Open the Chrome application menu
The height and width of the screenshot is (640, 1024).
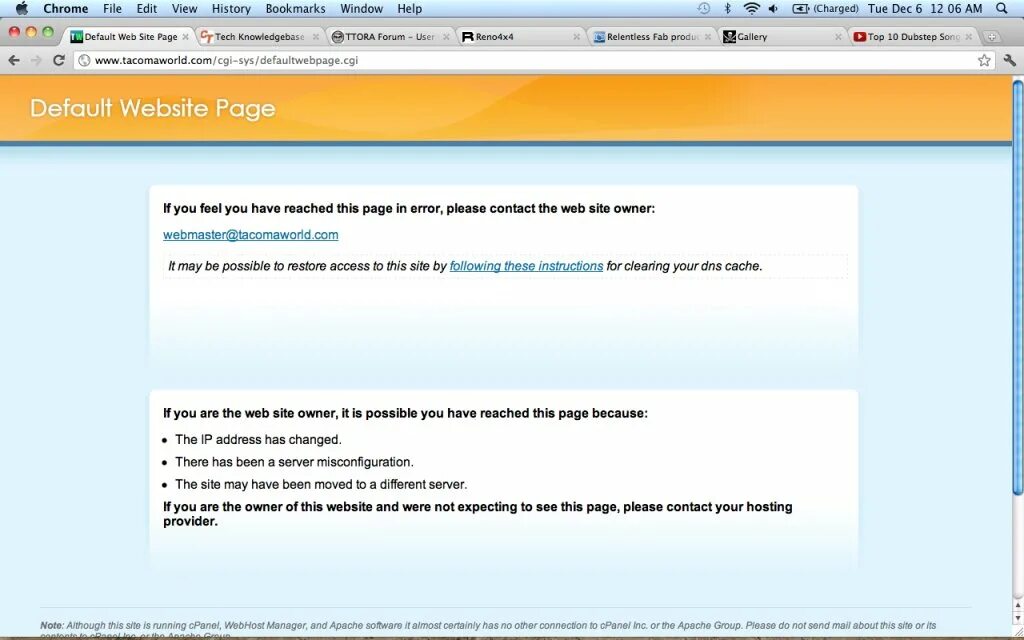[x=65, y=8]
